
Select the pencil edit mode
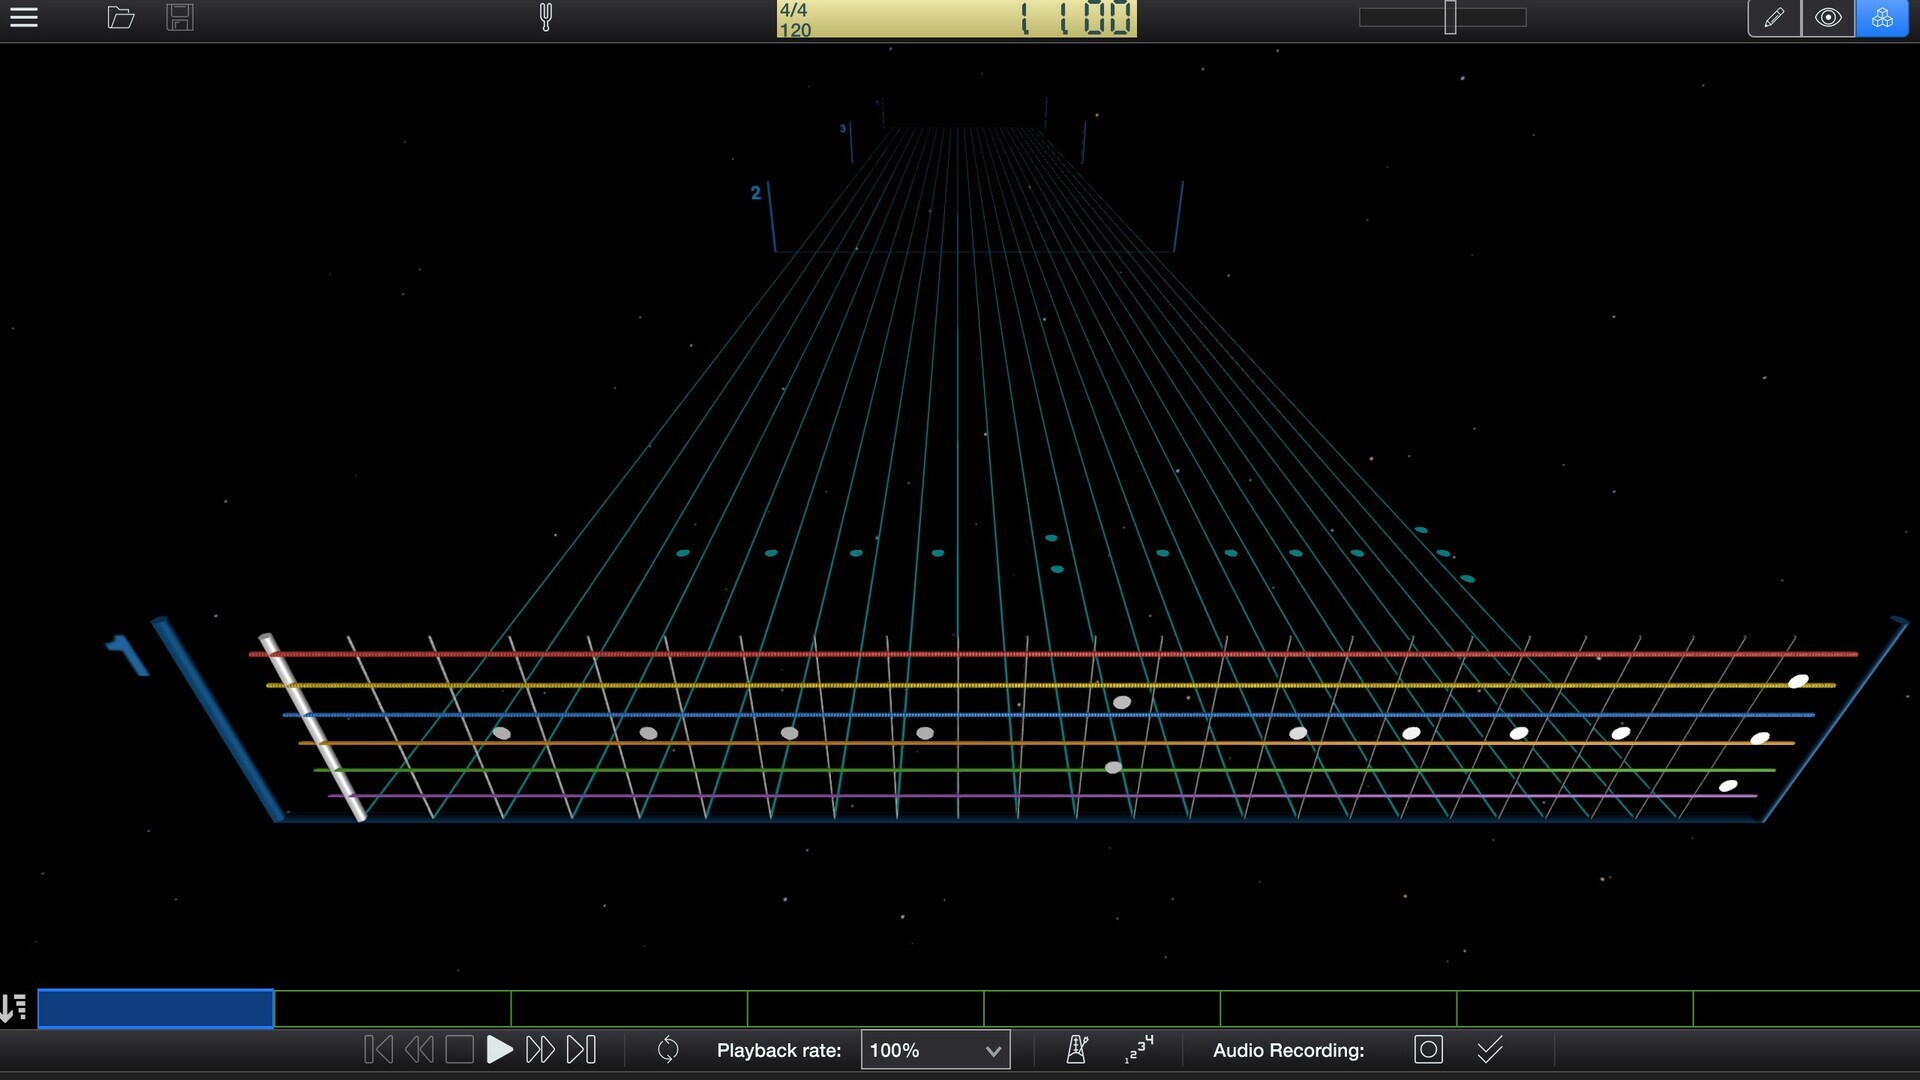1774,18
